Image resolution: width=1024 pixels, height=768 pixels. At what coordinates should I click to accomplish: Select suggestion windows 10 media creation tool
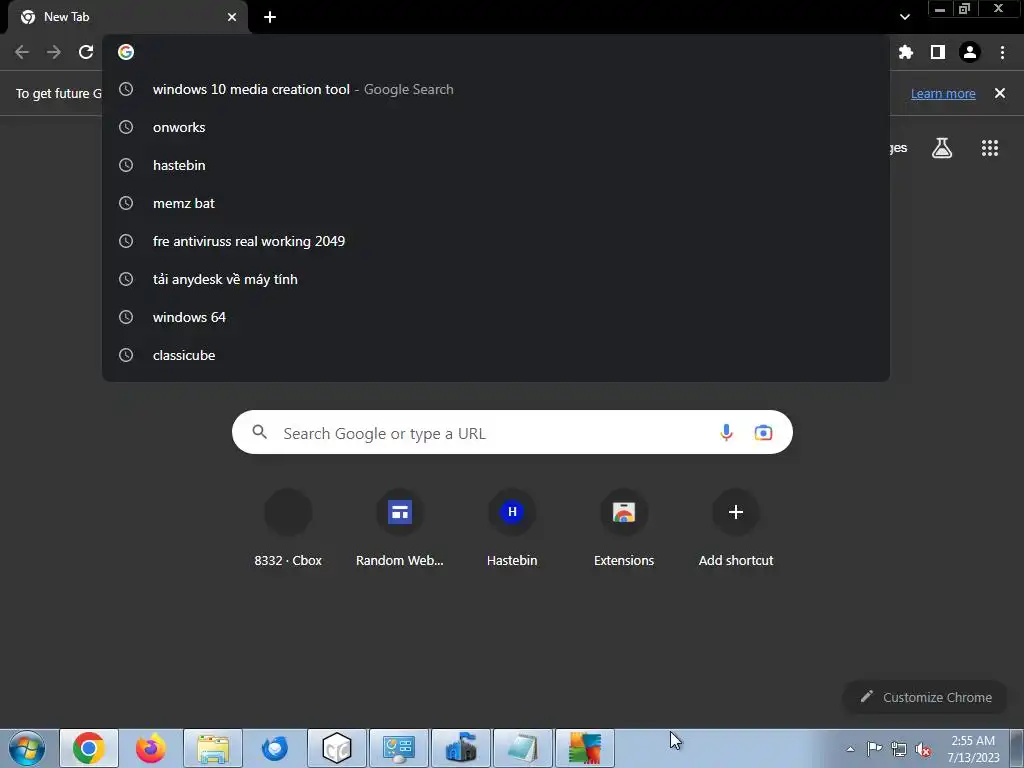pos(496,89)
